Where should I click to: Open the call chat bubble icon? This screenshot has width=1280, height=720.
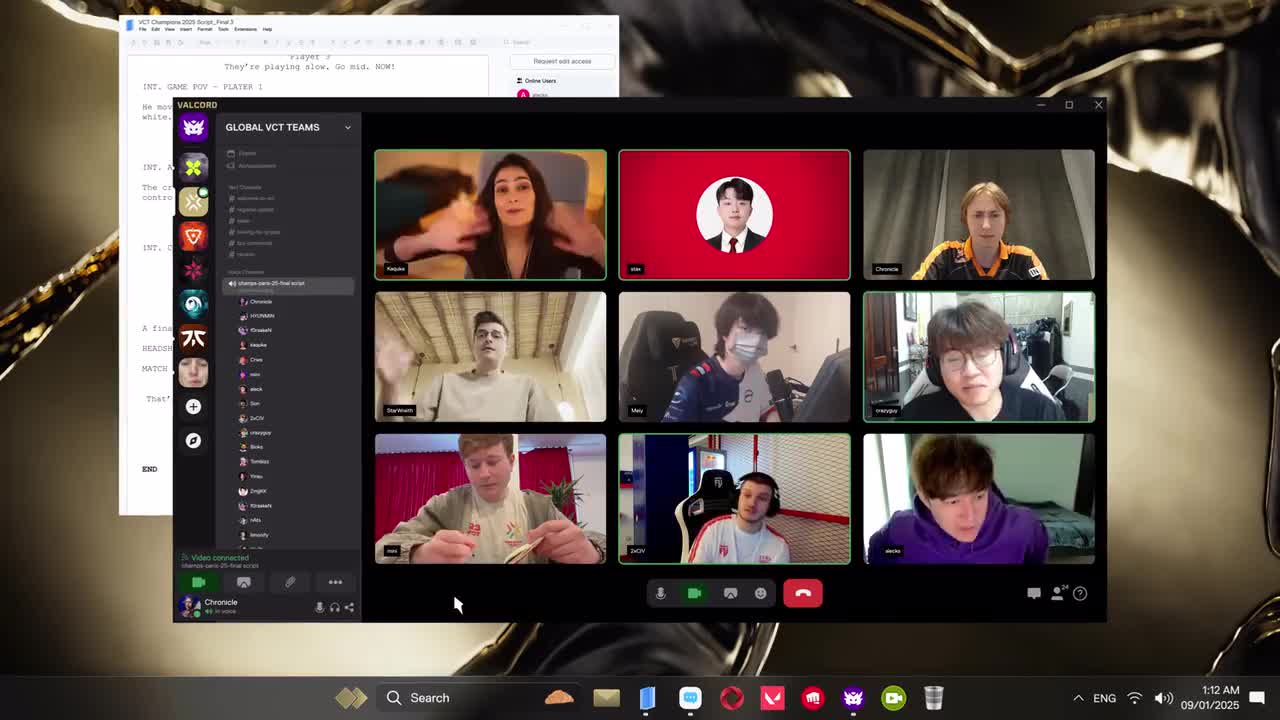[1034, 593]
